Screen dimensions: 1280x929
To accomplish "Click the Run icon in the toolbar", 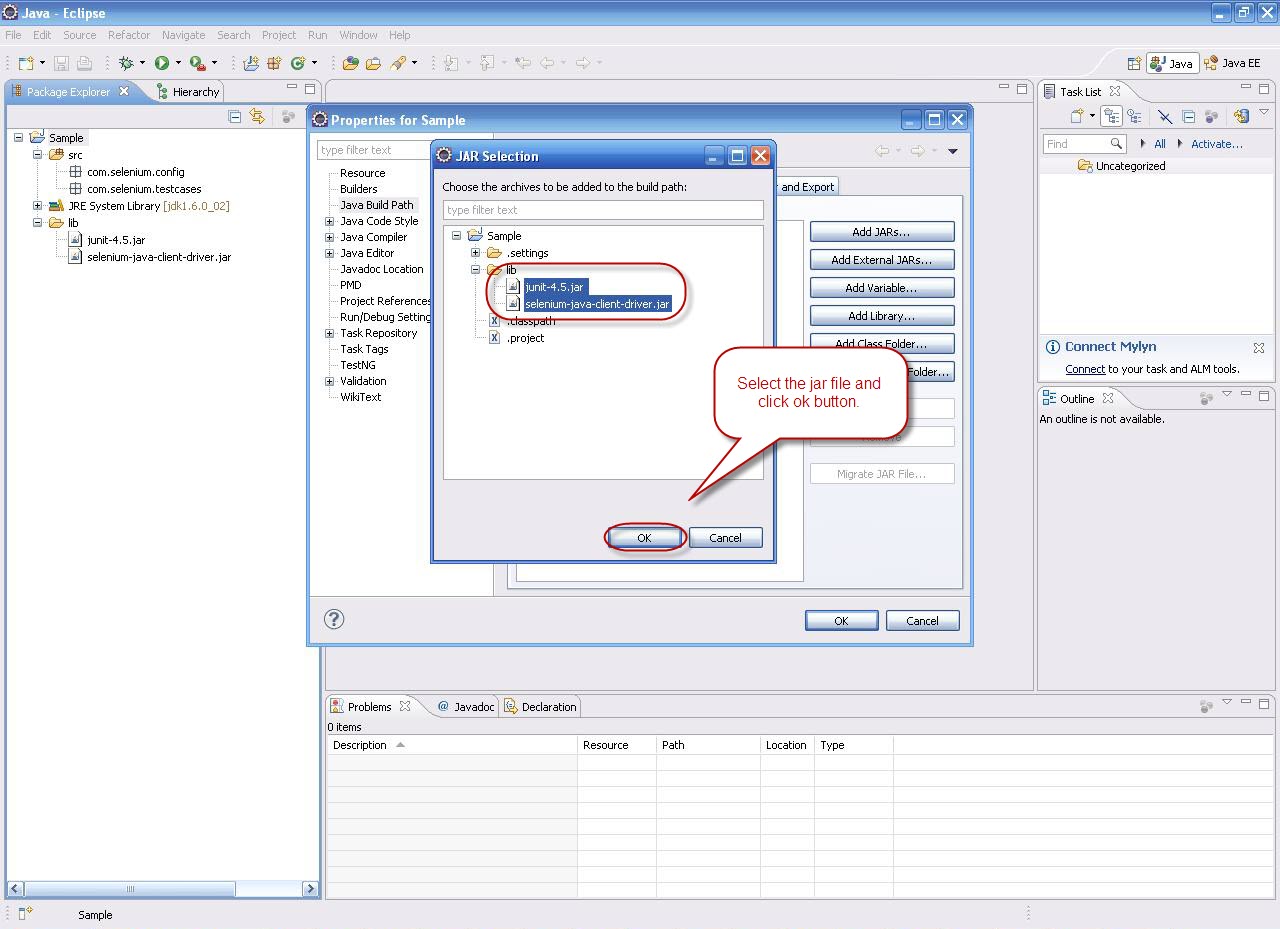I will (161, 62).
